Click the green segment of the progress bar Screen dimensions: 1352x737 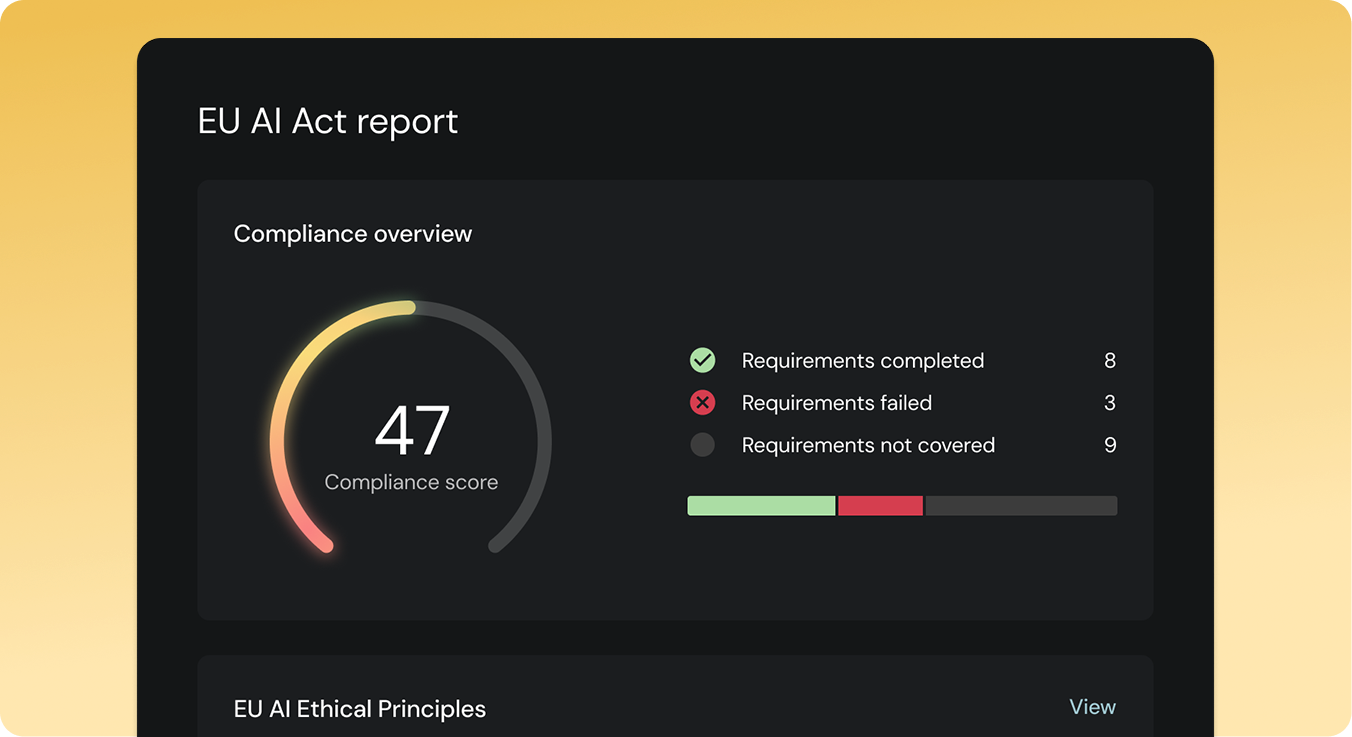click(760, 505)
